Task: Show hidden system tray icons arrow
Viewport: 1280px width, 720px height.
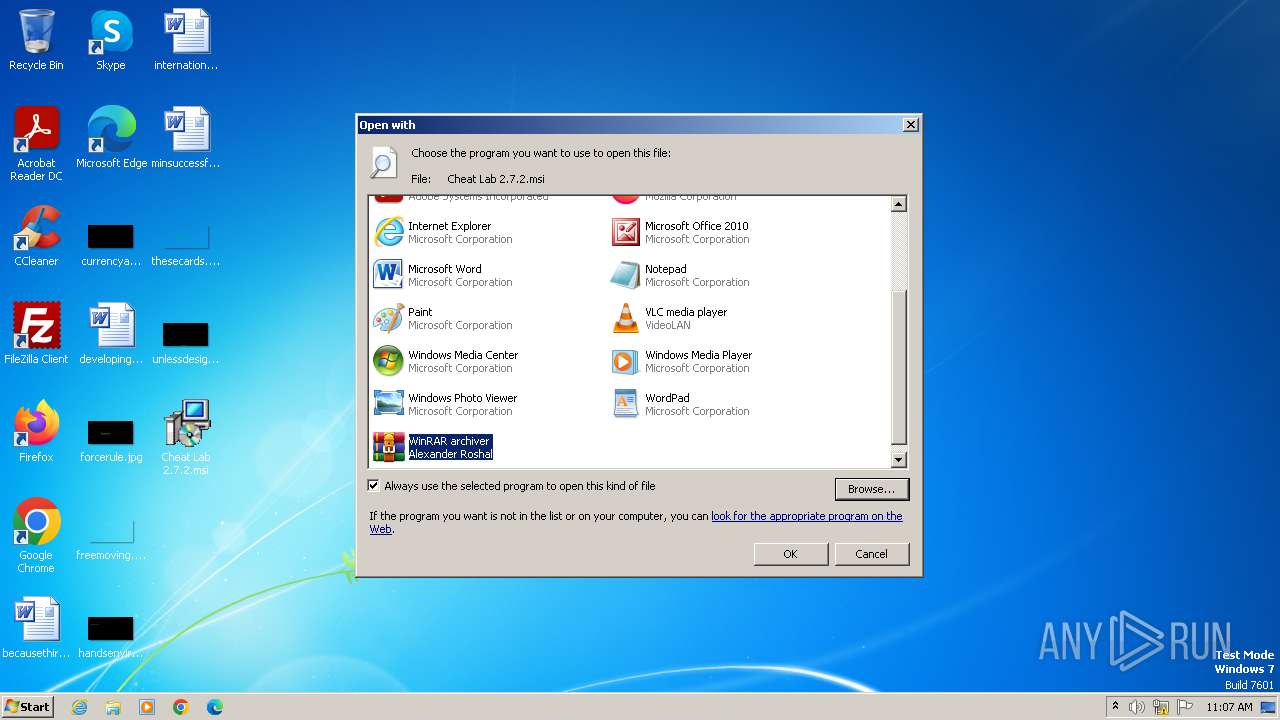Action: click(1115, 707)
